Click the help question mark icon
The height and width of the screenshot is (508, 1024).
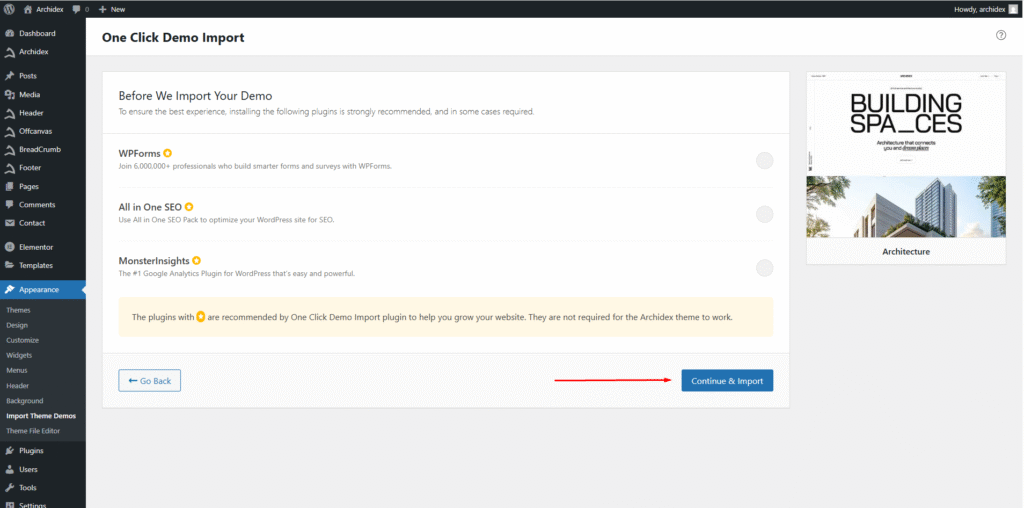1001,35
